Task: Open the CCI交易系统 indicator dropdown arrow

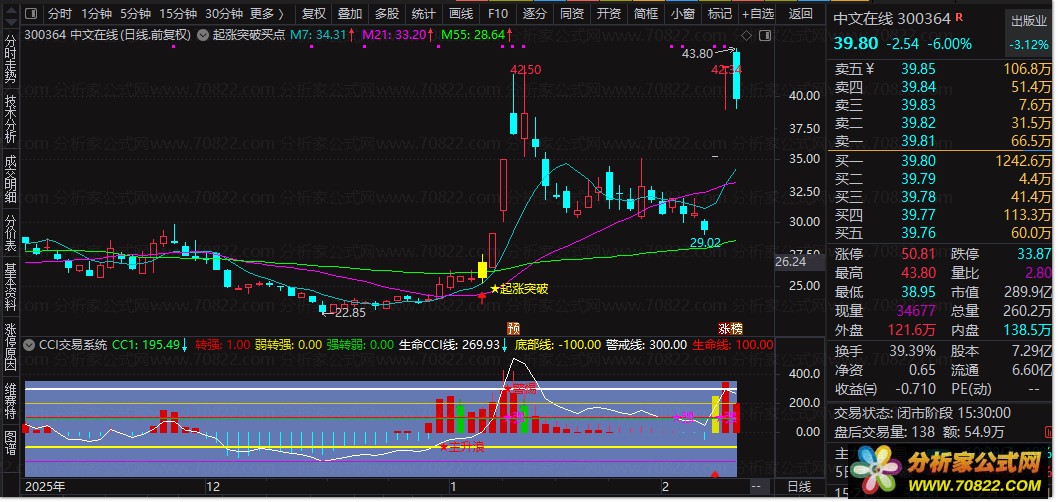Action: (29, 345)
